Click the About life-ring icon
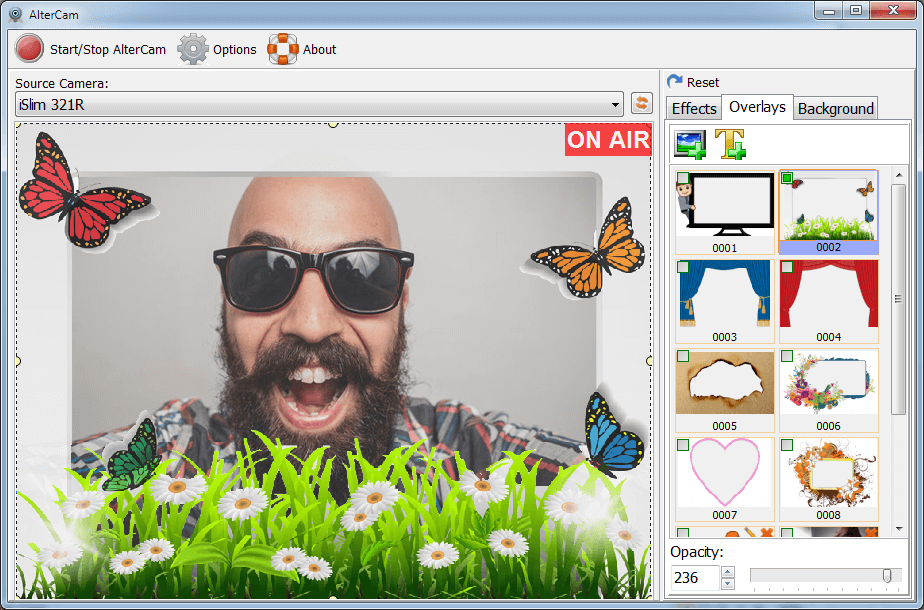The height and width of the screenshot is (610, 924). pos(283,48)
